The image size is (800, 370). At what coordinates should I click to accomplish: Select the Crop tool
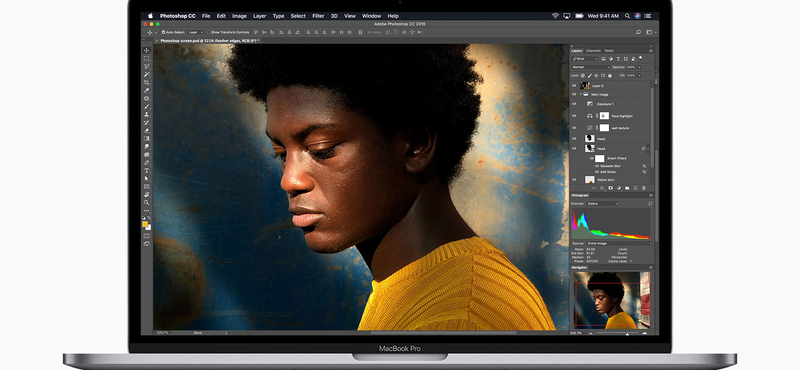click(x=147, y=82)
